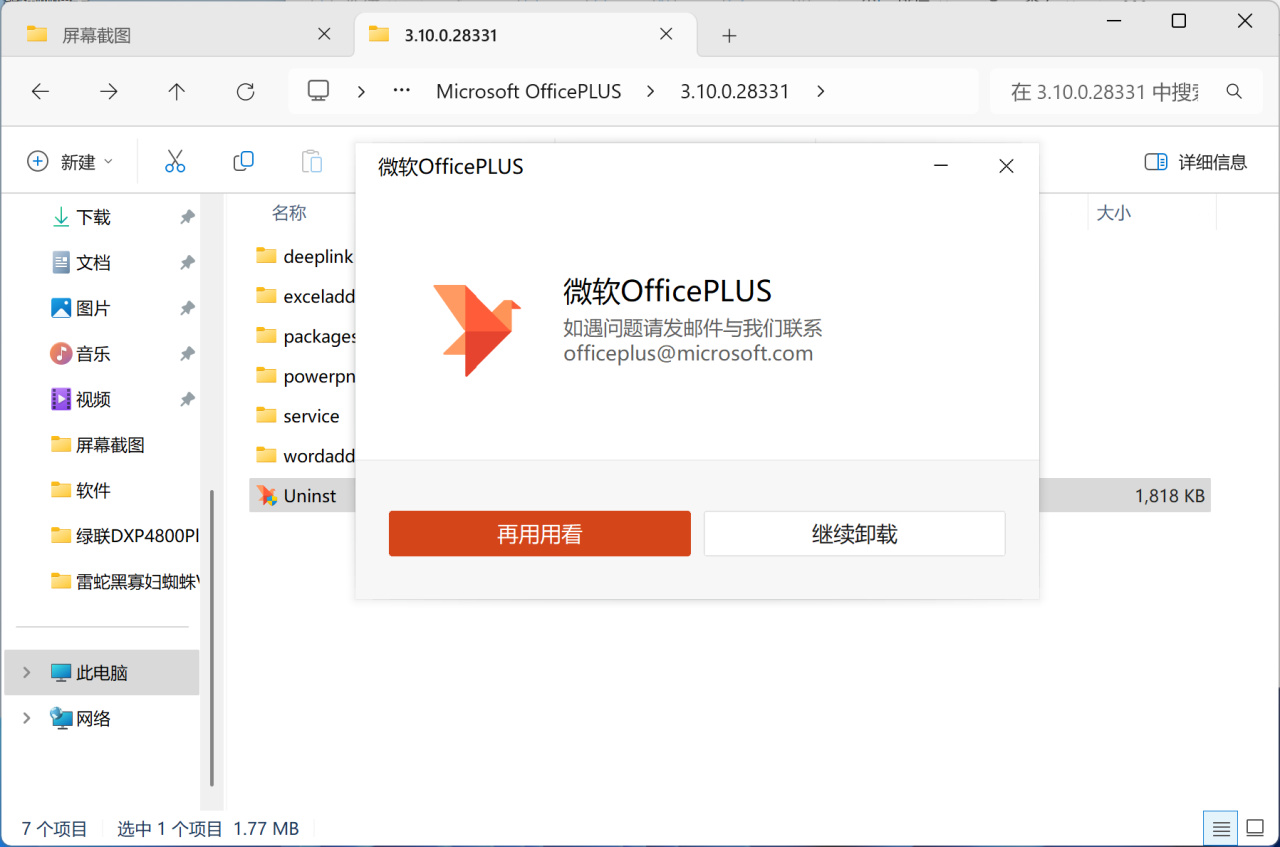Click the deeplink folder icon

pyautogui.click(x=266, y=256)
